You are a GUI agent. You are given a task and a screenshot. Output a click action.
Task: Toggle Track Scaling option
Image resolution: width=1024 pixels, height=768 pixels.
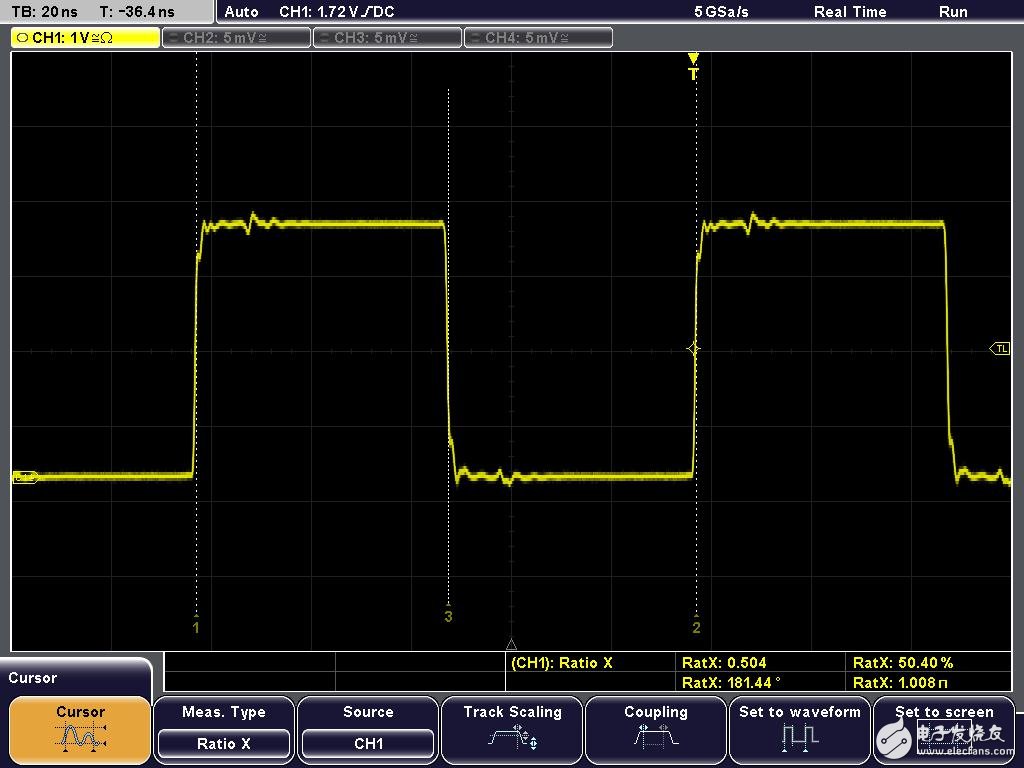(x=512, y=729)
